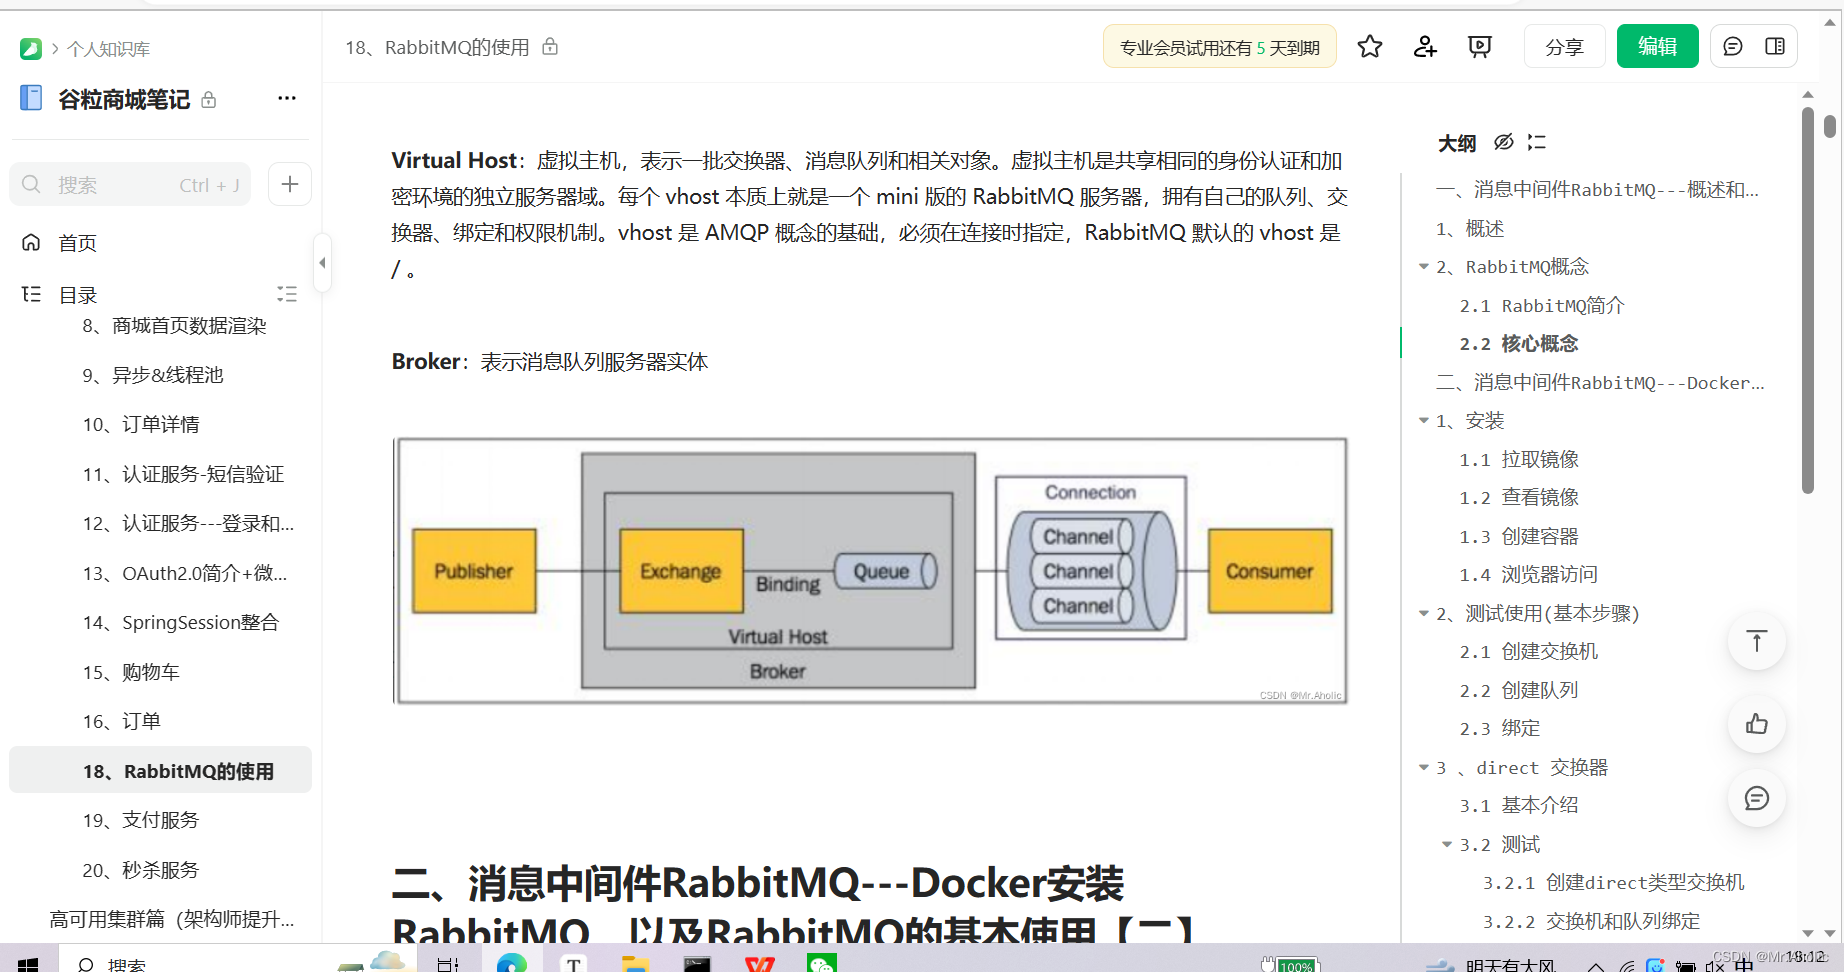Select 首页 in the left navigation
The height and width of the screenshot is (972, 1844).
point(76,242)
